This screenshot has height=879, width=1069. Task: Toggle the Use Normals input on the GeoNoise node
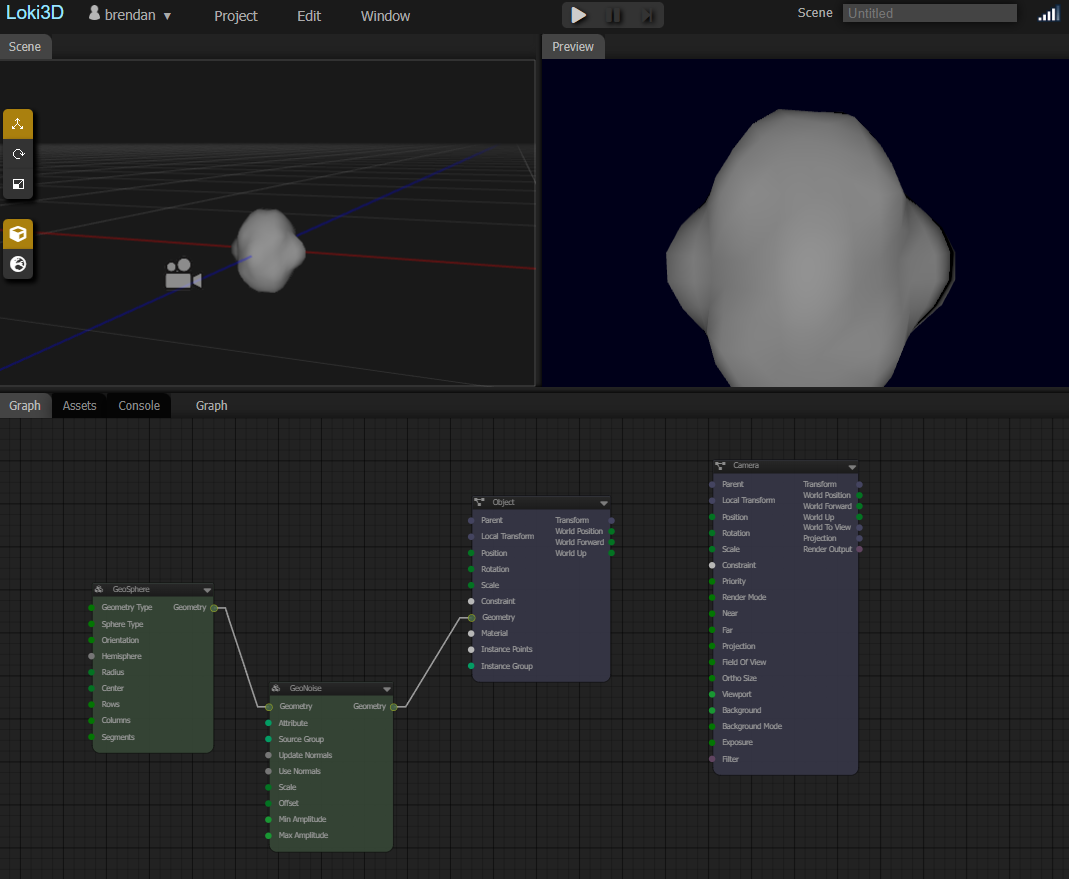click(266, 771)
